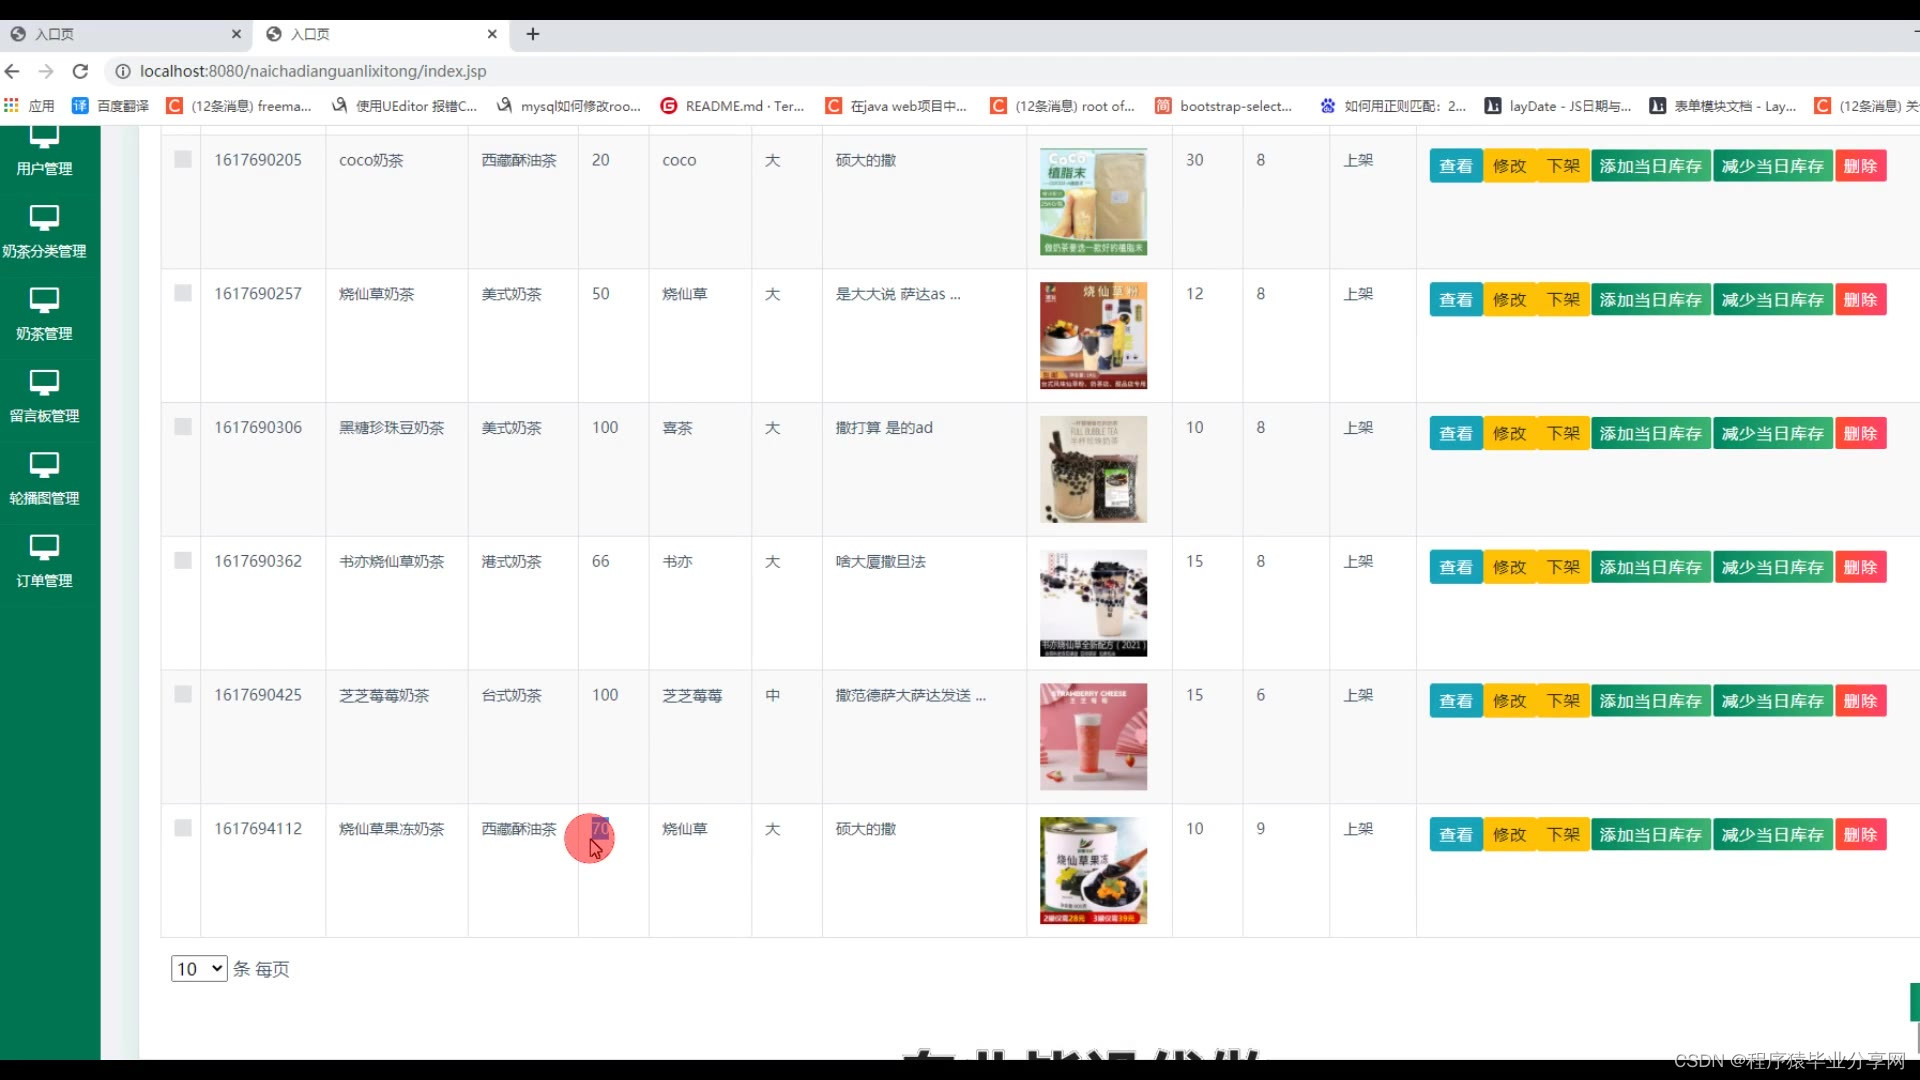Image resolution: width=1920 pixels, height=1080 pixels.
Task: Click 添加当日库存 for 书亦烧仙草奶茶 row
Action: tap(1650, 567)
